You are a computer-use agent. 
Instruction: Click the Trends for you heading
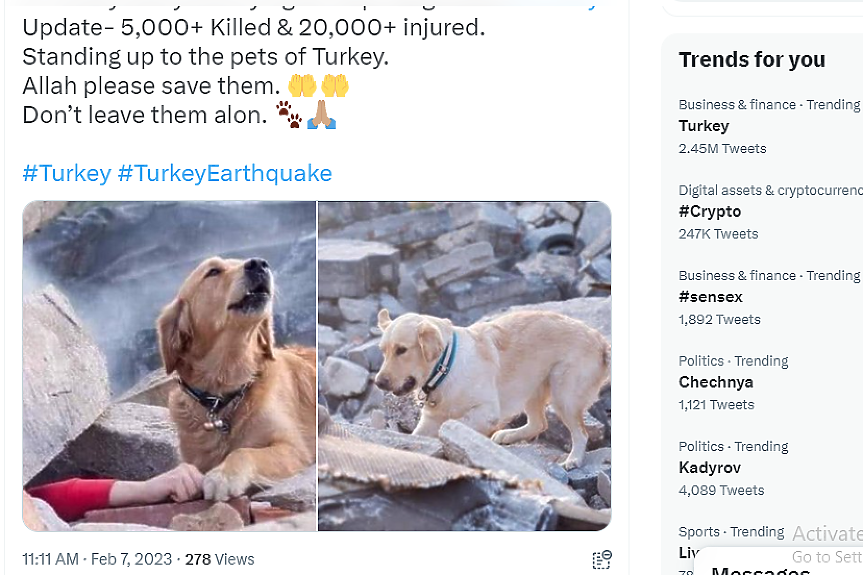(752, 60)
